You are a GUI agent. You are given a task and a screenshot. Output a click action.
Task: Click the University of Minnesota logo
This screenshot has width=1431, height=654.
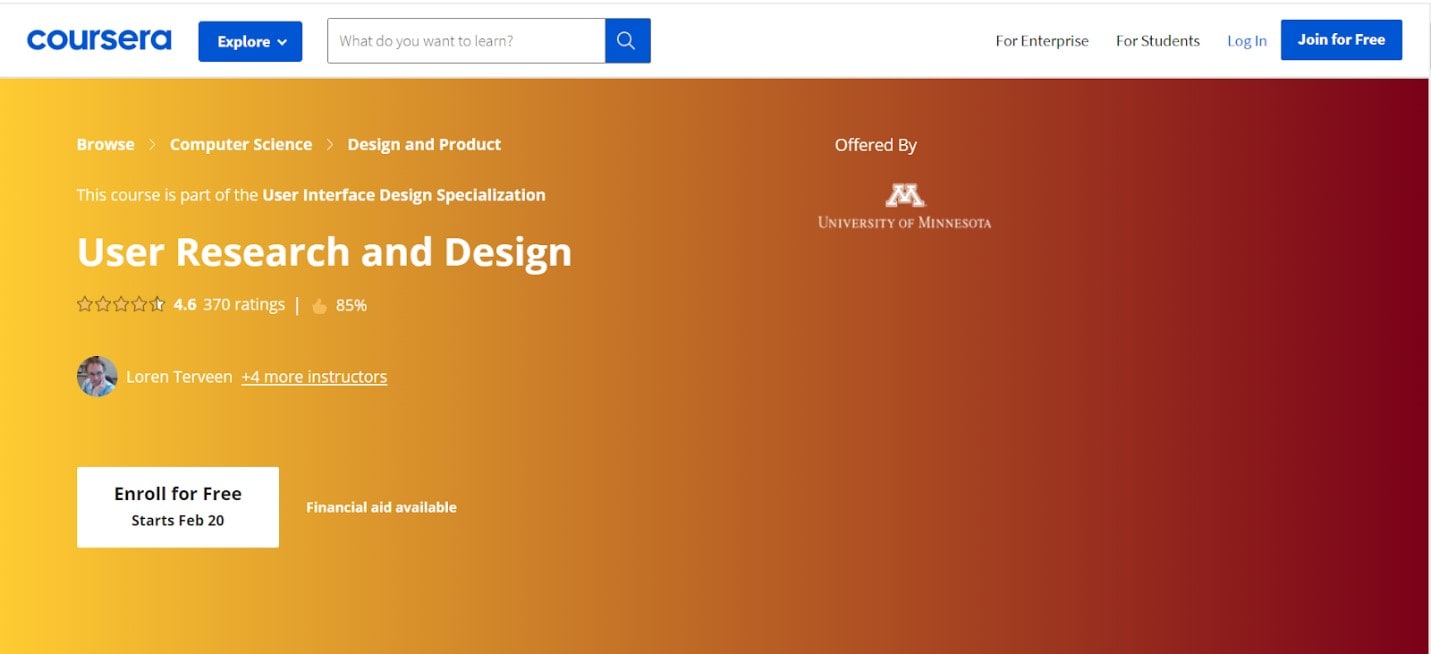pyautogui.click(x=904, y=206)
